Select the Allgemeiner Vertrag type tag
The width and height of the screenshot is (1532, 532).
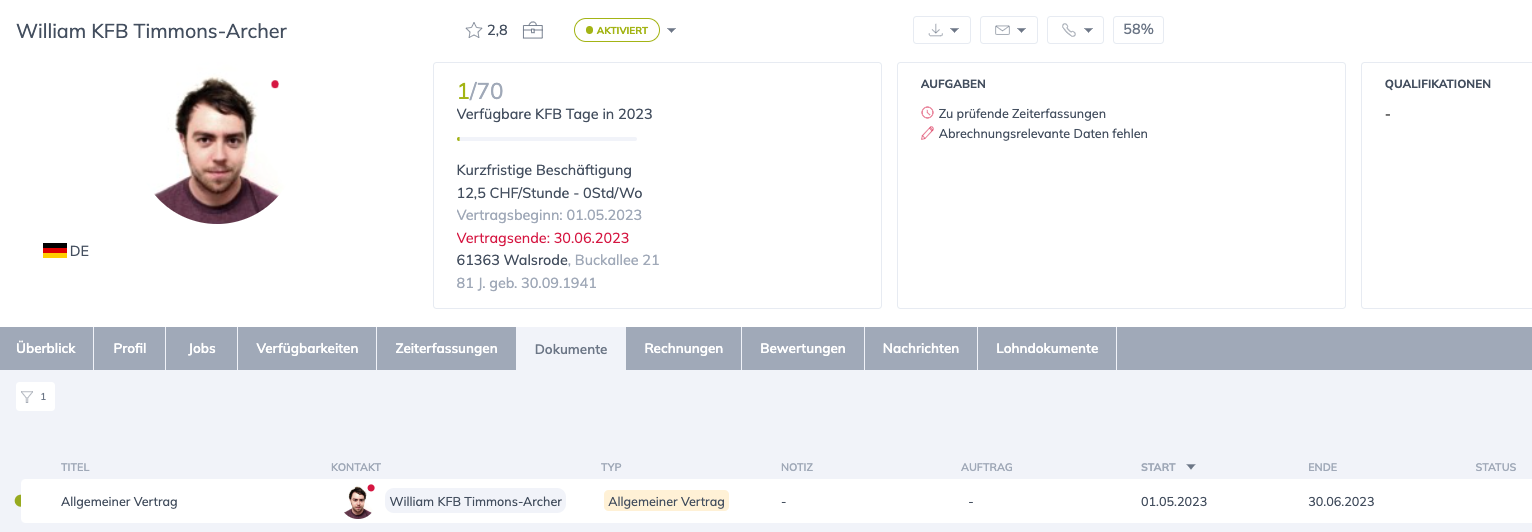coord(666,501)
